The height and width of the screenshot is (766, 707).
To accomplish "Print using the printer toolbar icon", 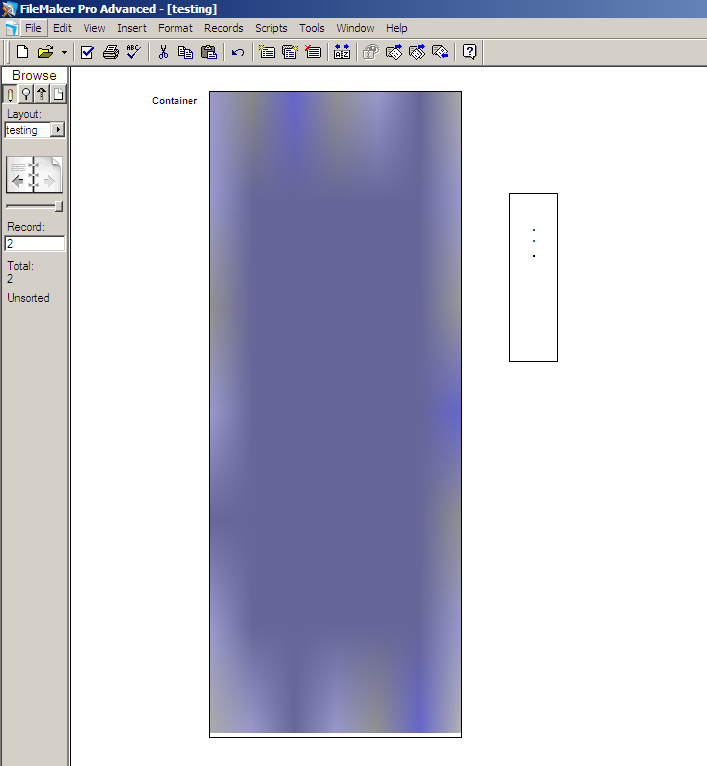I will [111, 52].
